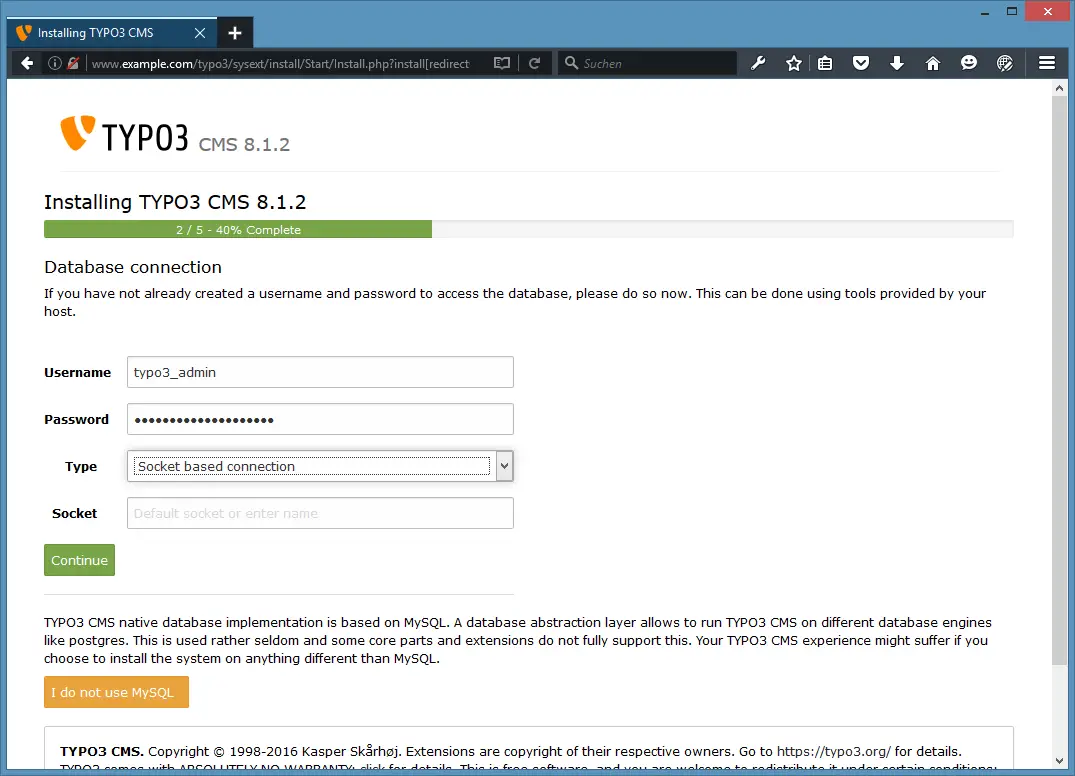Open site information (i) icon
This screenshot has width=1075, height=776.
click(x=55, y=64)
